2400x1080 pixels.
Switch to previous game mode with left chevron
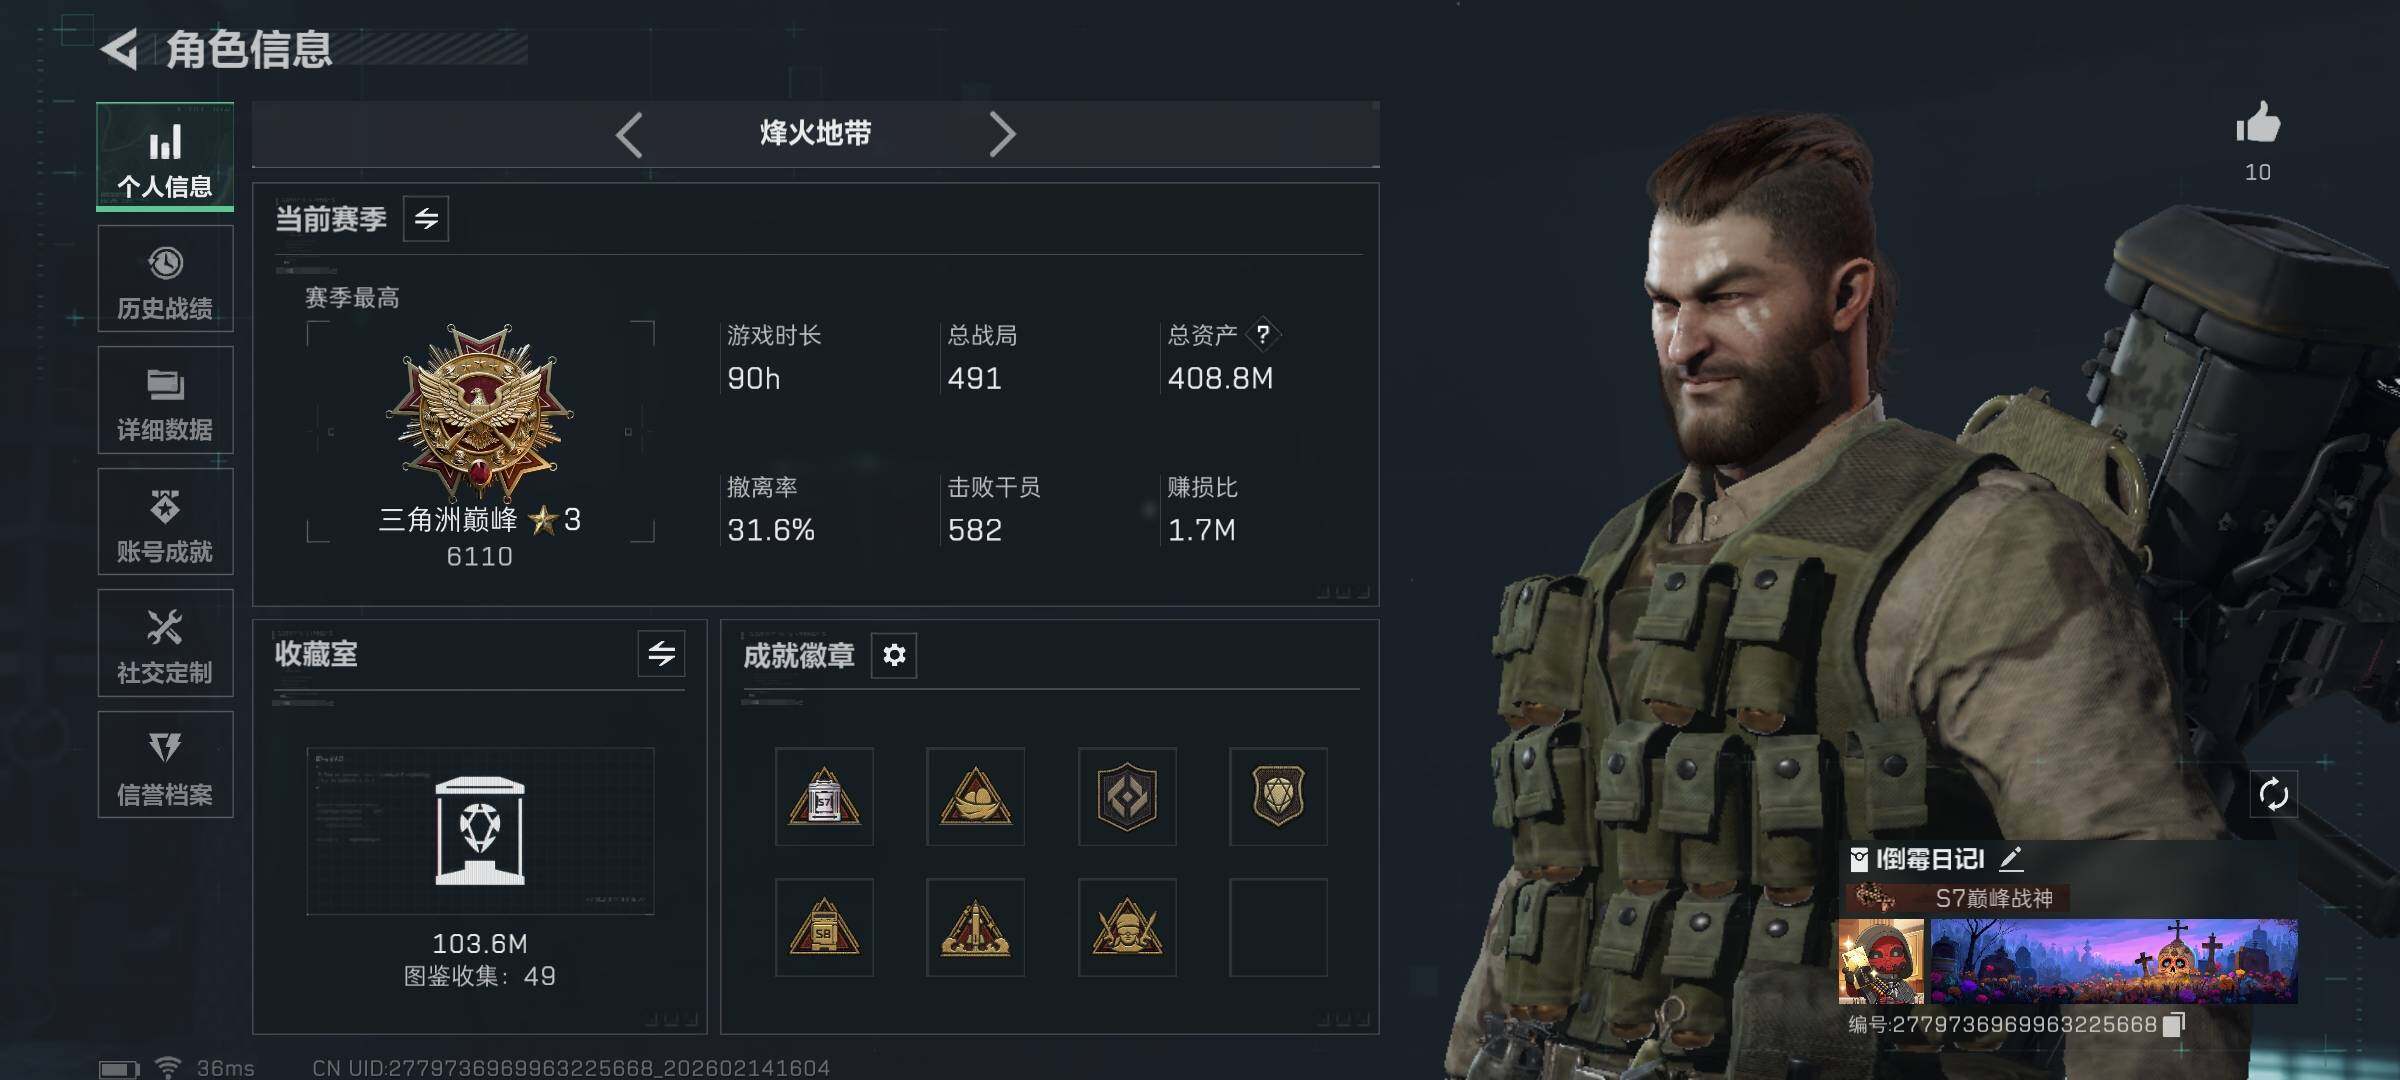coord(629,134)
